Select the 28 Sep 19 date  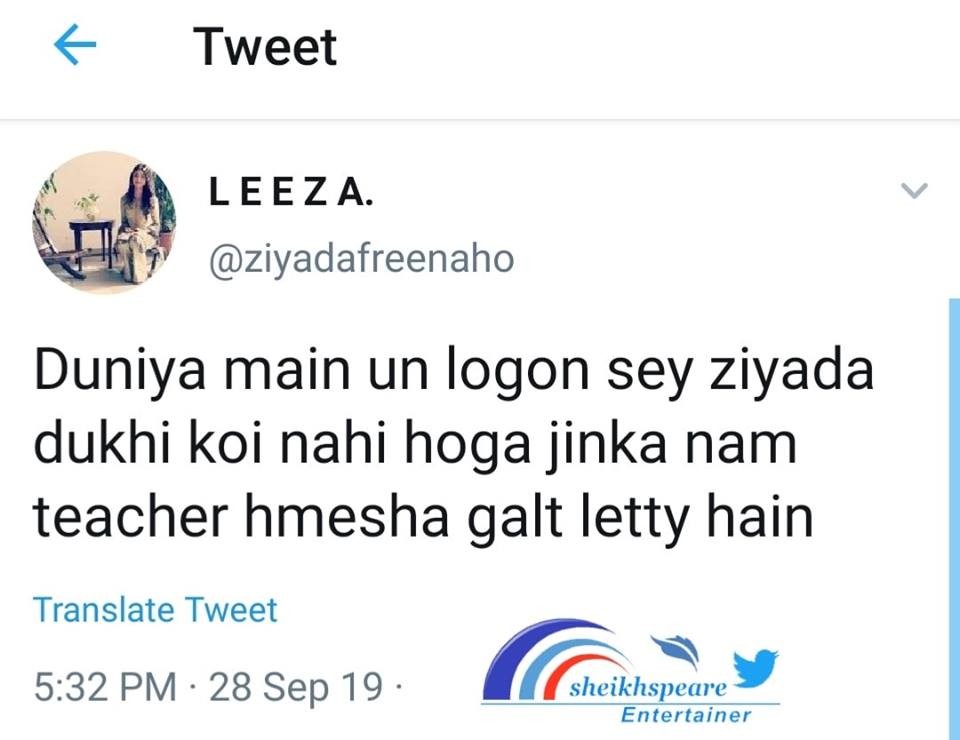coord(296,686)
